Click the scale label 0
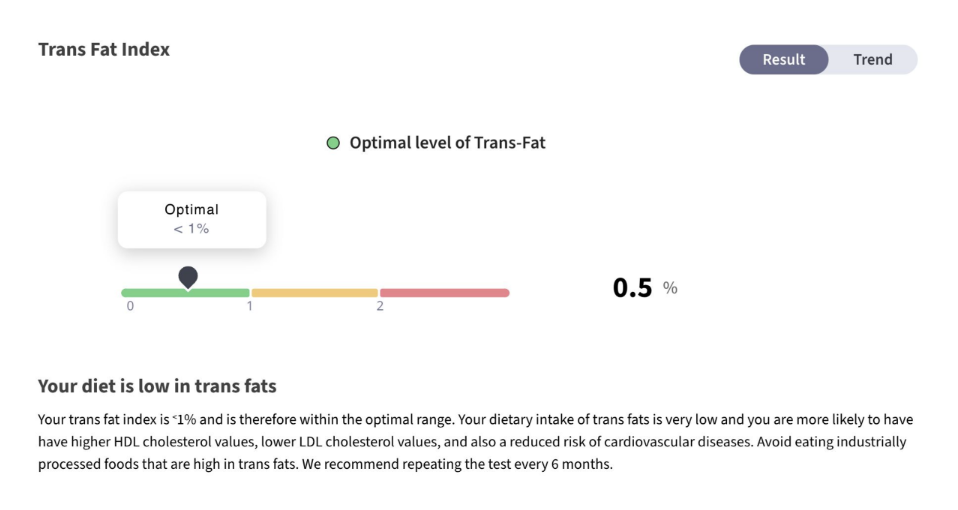 [x=130, y=306]
